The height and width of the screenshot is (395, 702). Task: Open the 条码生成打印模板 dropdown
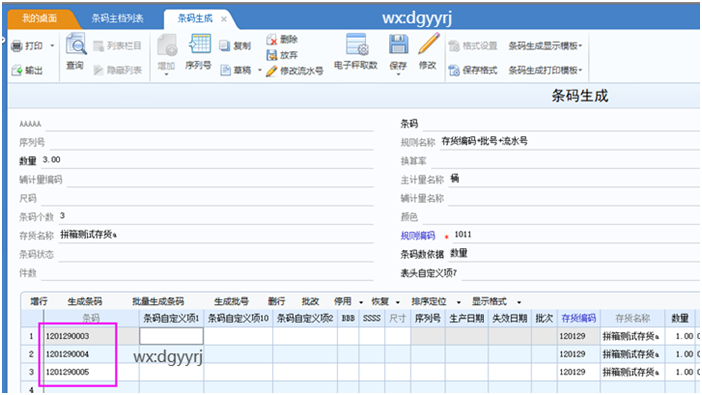[545, 70]
